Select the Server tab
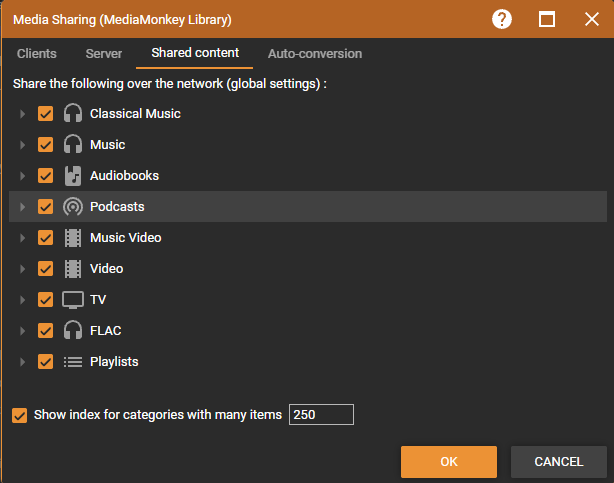Viewport: 614px width, 483px height. (x=104, y=54)
